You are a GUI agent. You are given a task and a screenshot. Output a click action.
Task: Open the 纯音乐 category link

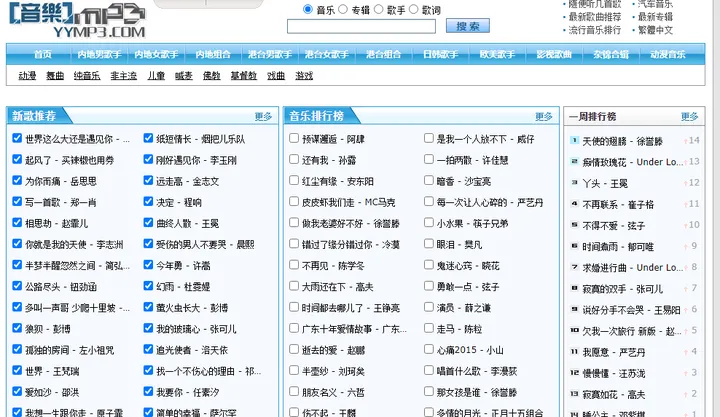pos(87,75)
